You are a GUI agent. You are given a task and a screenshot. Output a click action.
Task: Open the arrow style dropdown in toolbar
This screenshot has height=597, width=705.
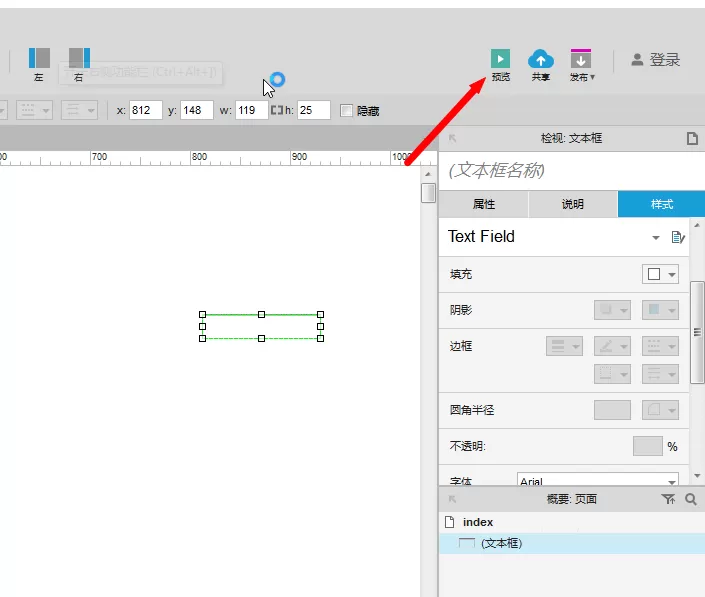click(80, 110)
